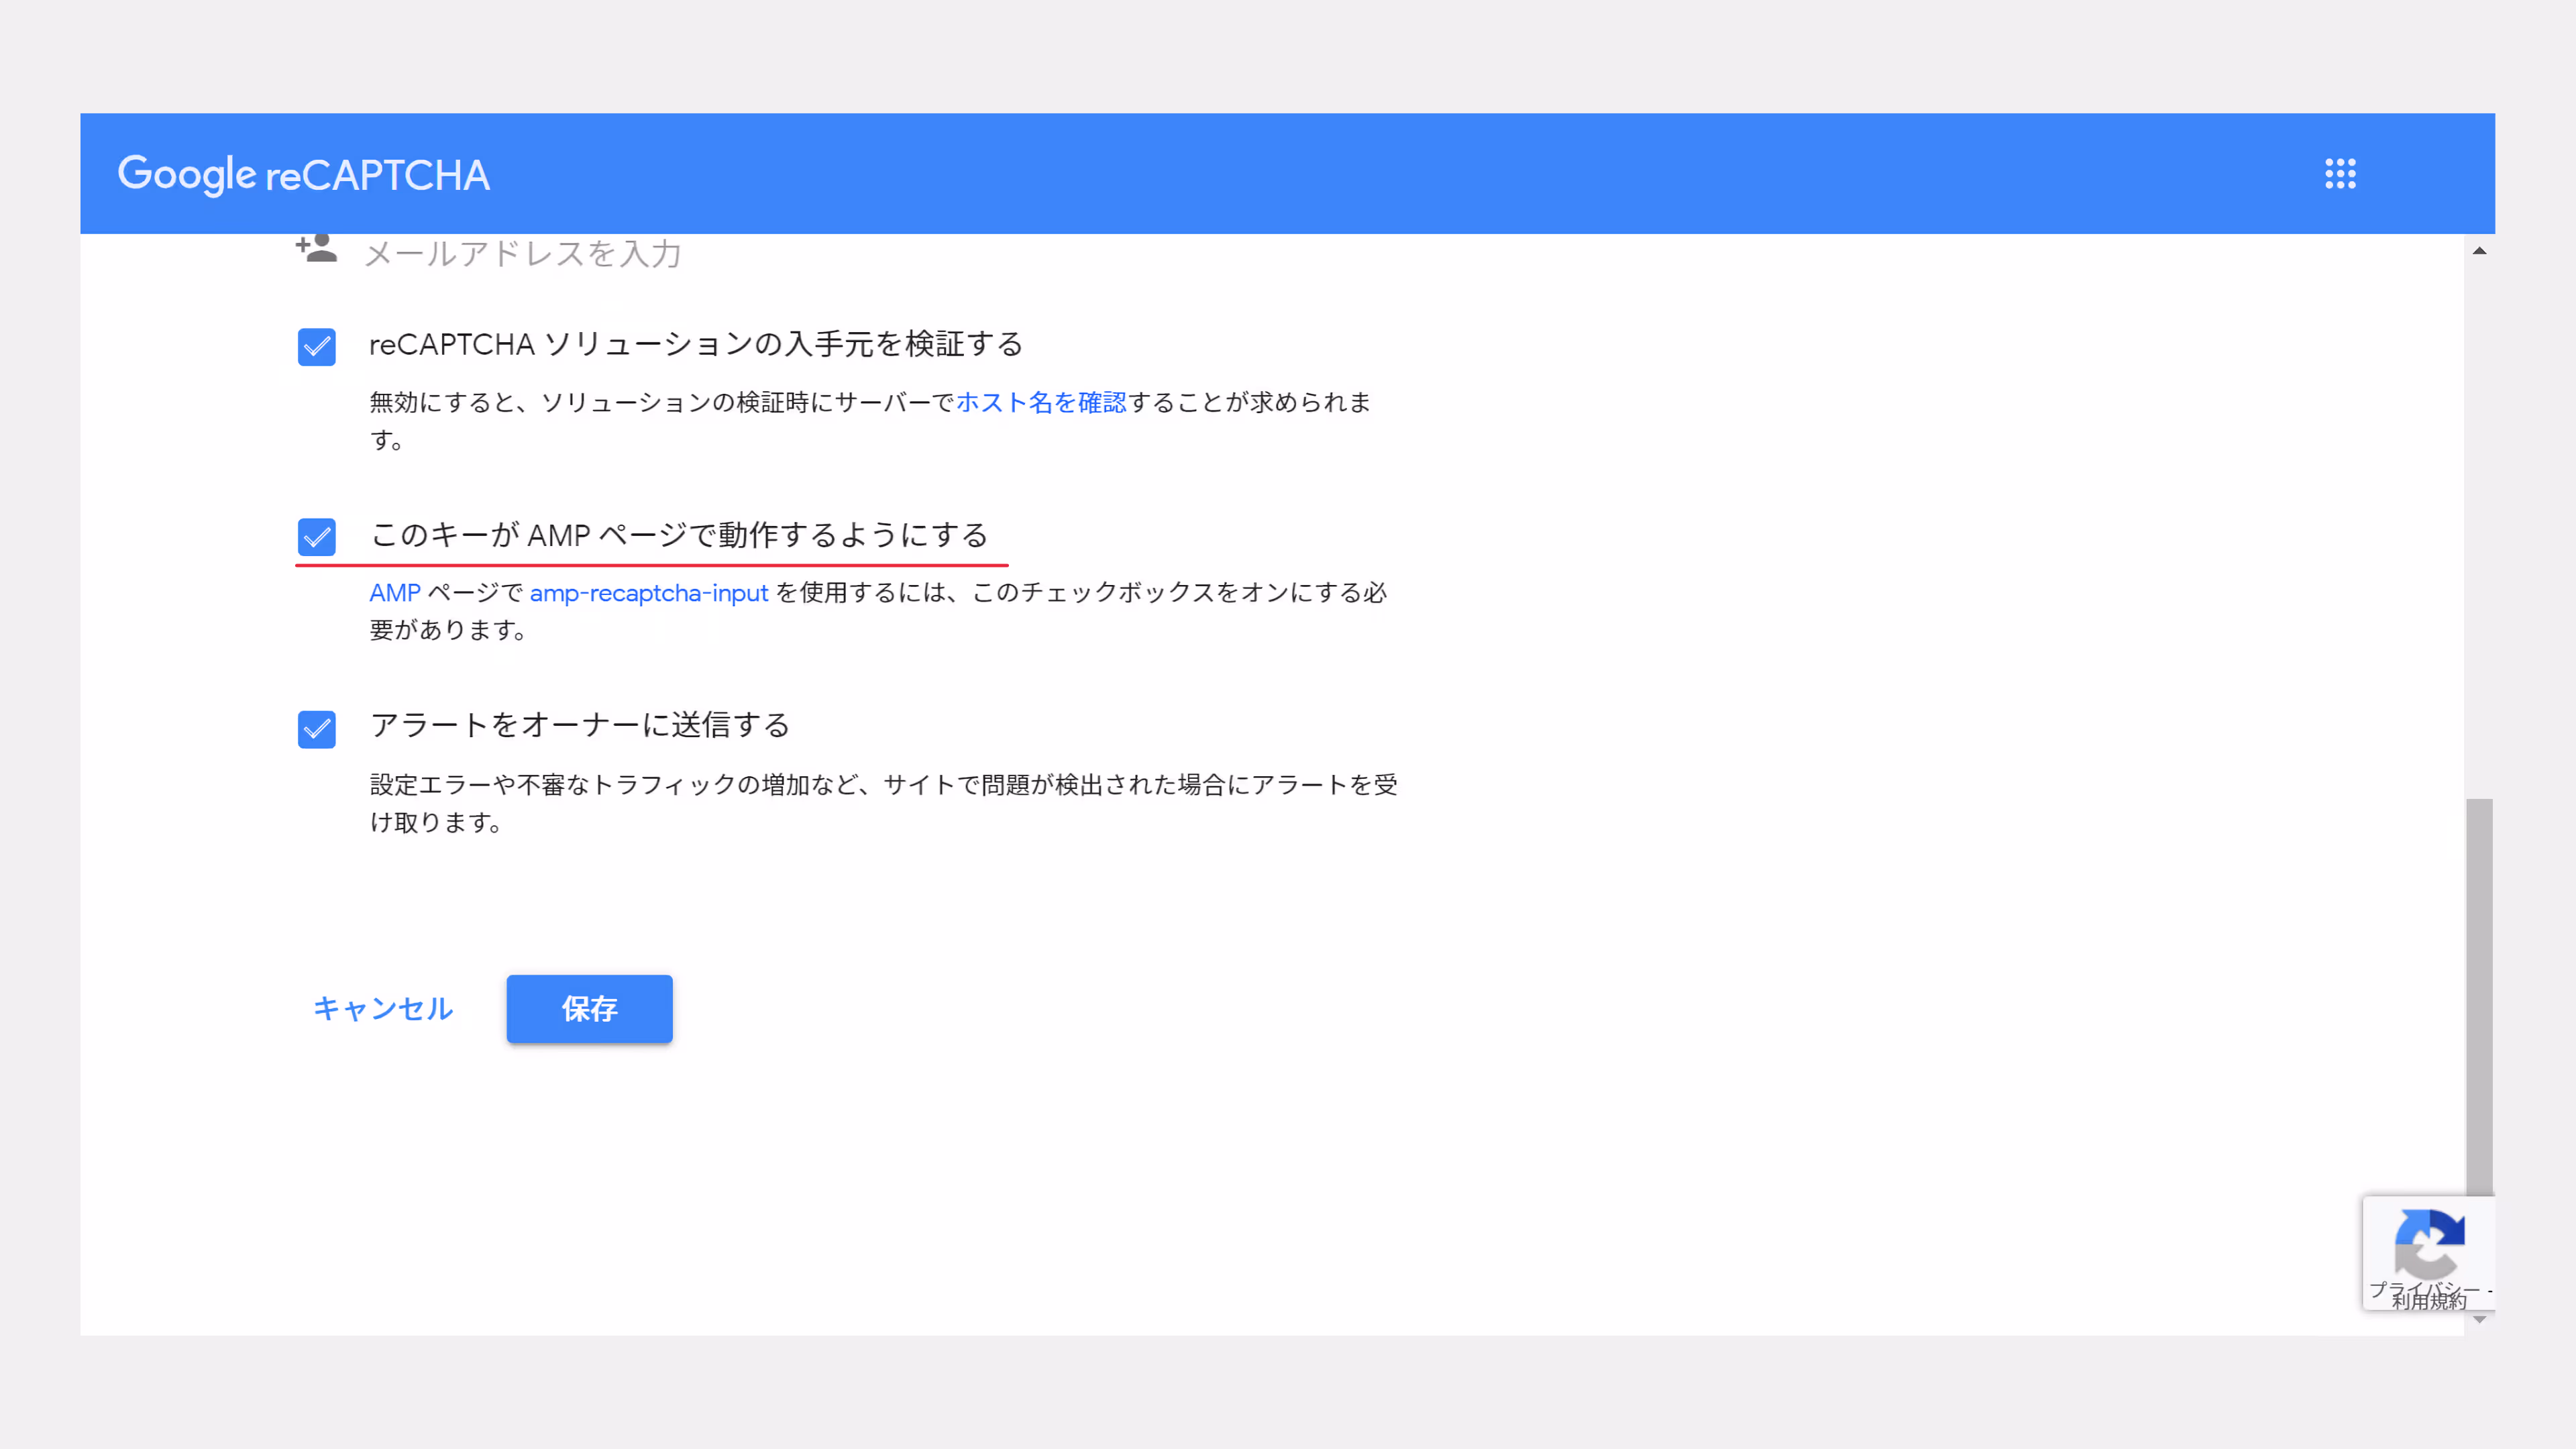Click the アラートをオーナーに送信する label text

[x=580, y=725]
